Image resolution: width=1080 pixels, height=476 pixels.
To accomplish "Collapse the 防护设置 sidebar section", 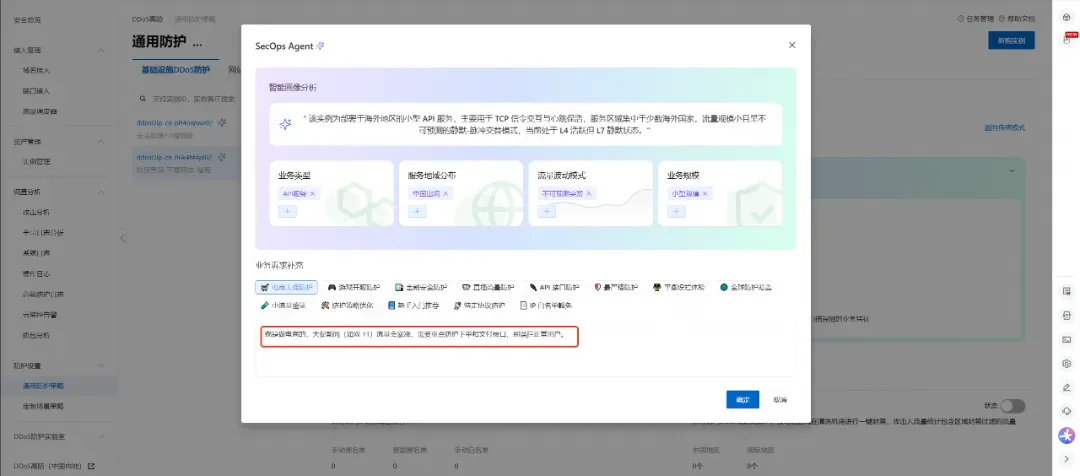I will [x=101, y=365].
